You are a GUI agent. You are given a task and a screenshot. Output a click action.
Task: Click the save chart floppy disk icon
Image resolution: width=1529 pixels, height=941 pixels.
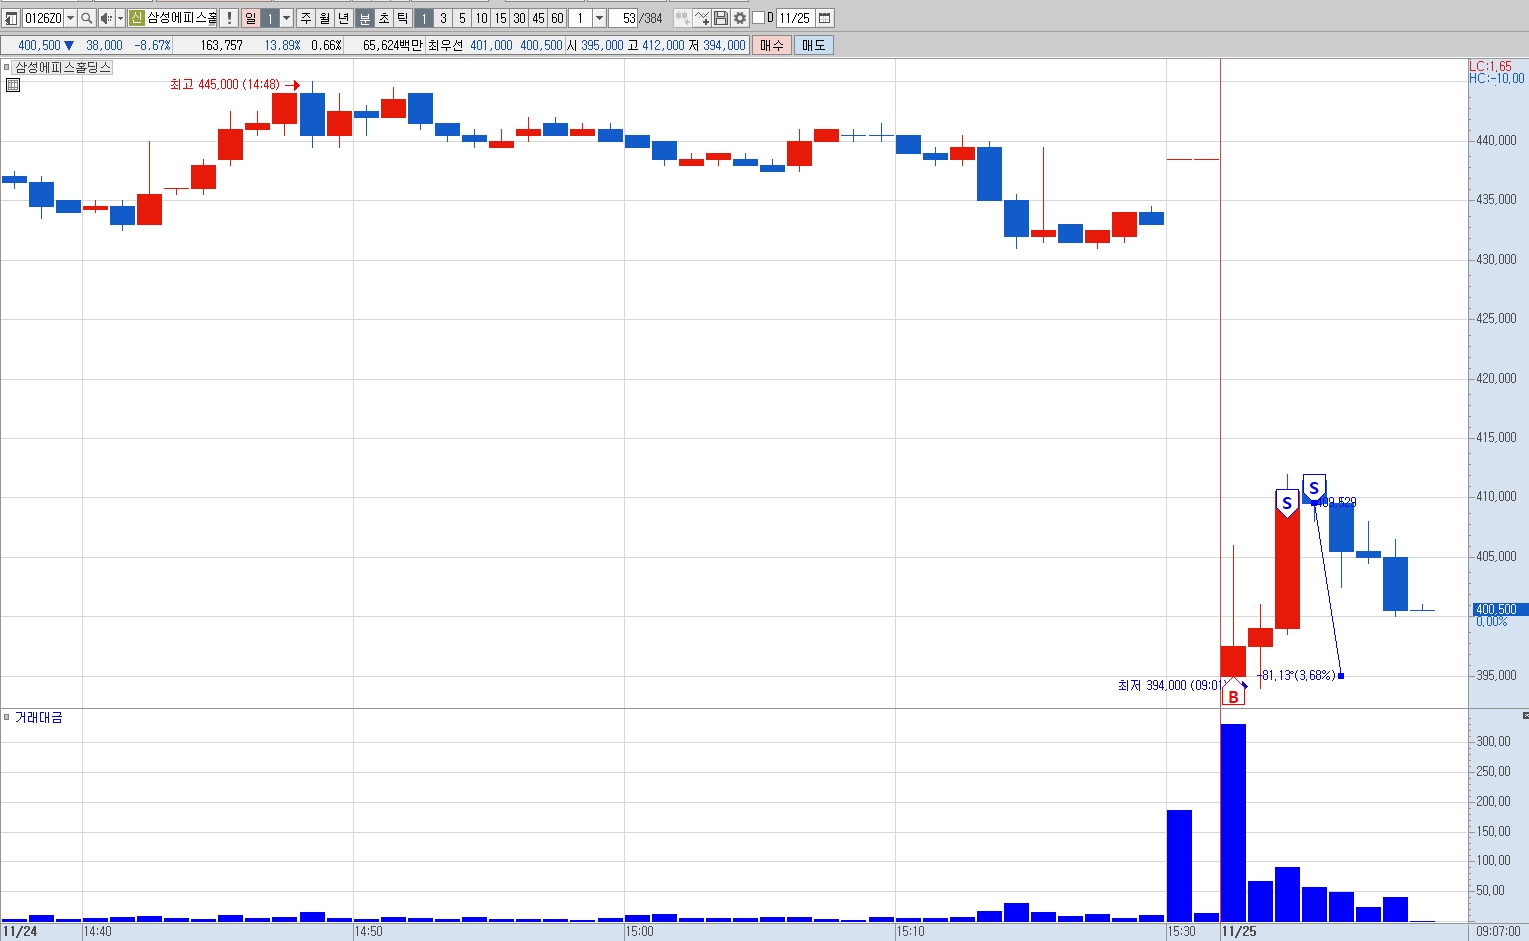(x=721, y=18)
